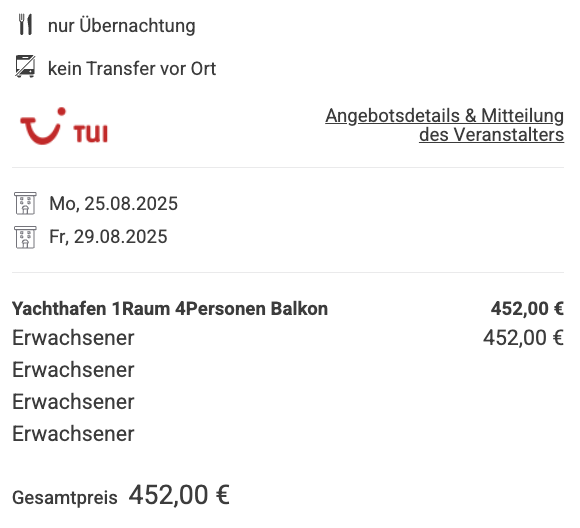
Task: Open Angebotsdetails & Mitteilung des Veranstalters link
Action: [445, 125]
